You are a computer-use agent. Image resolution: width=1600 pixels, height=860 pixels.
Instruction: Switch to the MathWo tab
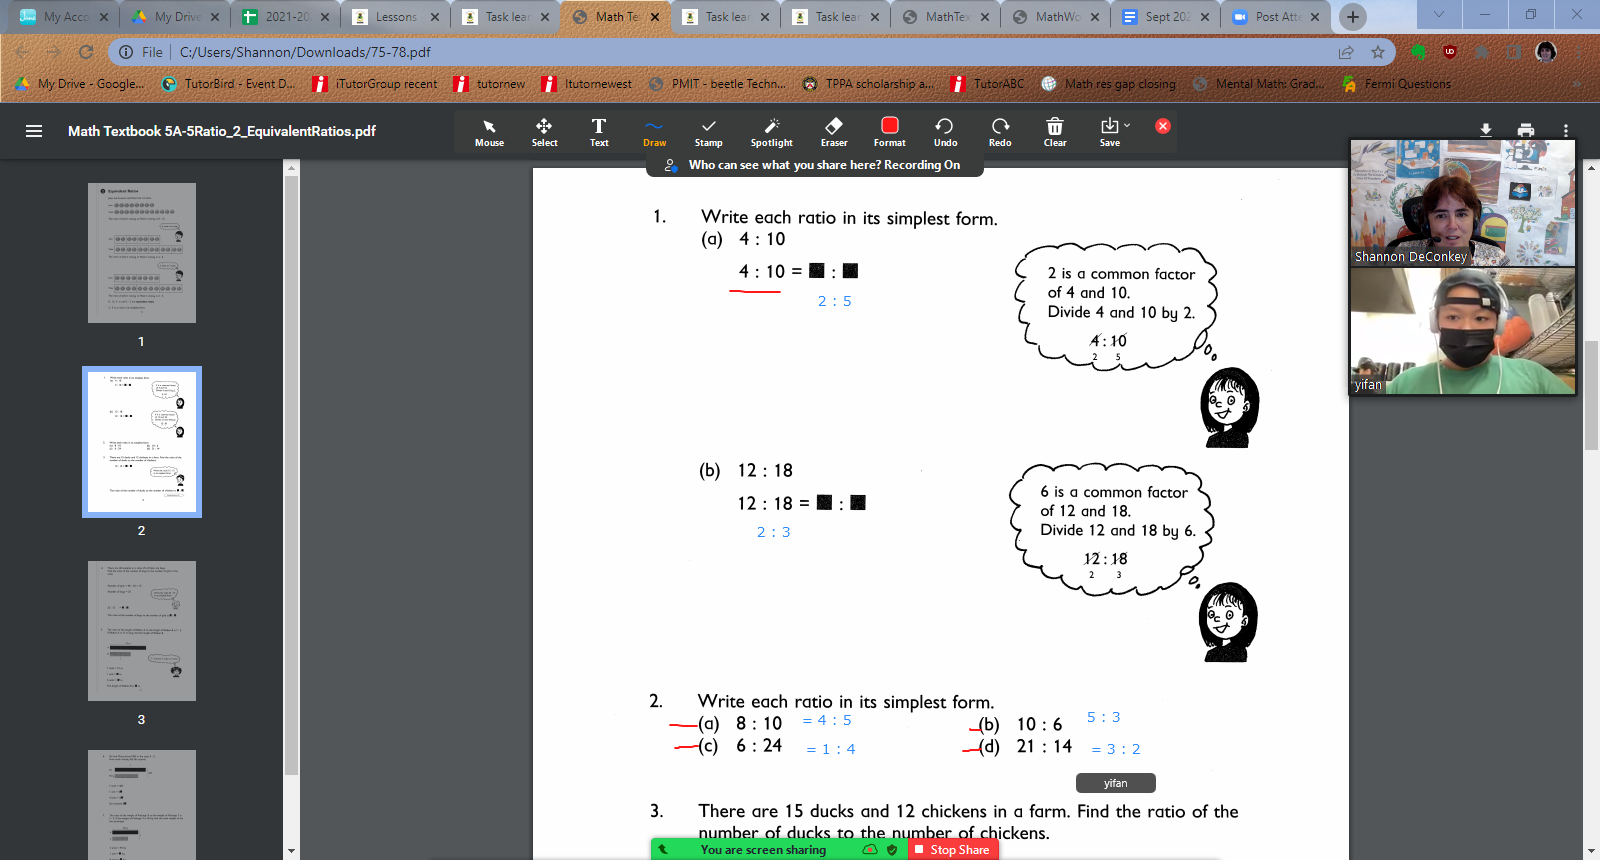[1057, 17]
